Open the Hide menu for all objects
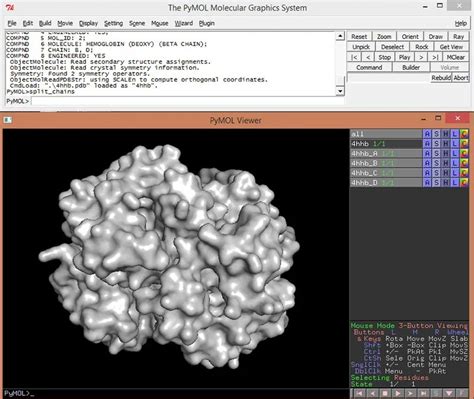Image resolution: width=474 pixels, height=399 pixels. (445, 134)
